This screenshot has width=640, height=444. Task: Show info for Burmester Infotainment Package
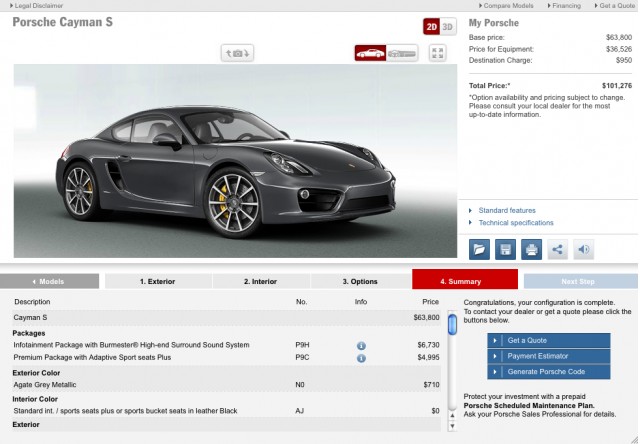[x=361, y=345]
